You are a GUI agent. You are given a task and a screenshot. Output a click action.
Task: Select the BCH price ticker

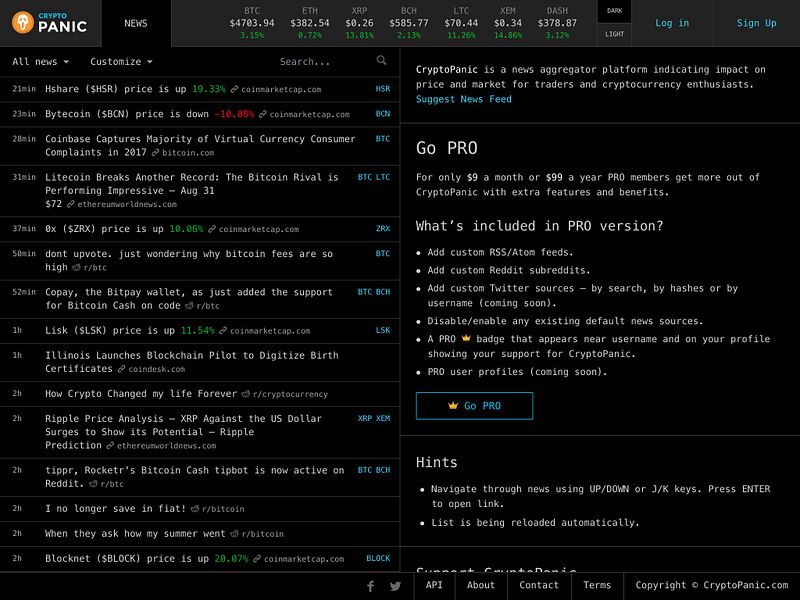coord(409,23)
